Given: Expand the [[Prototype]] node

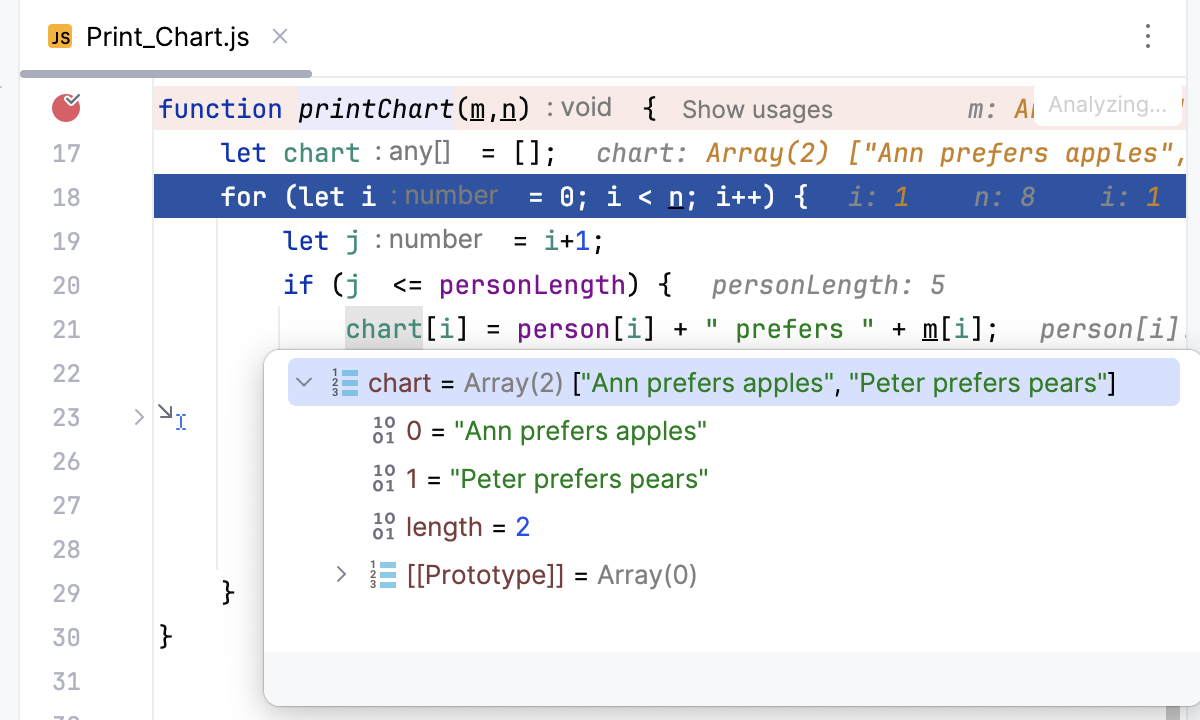Looking at the screenshot, I should tap(341, 574).
